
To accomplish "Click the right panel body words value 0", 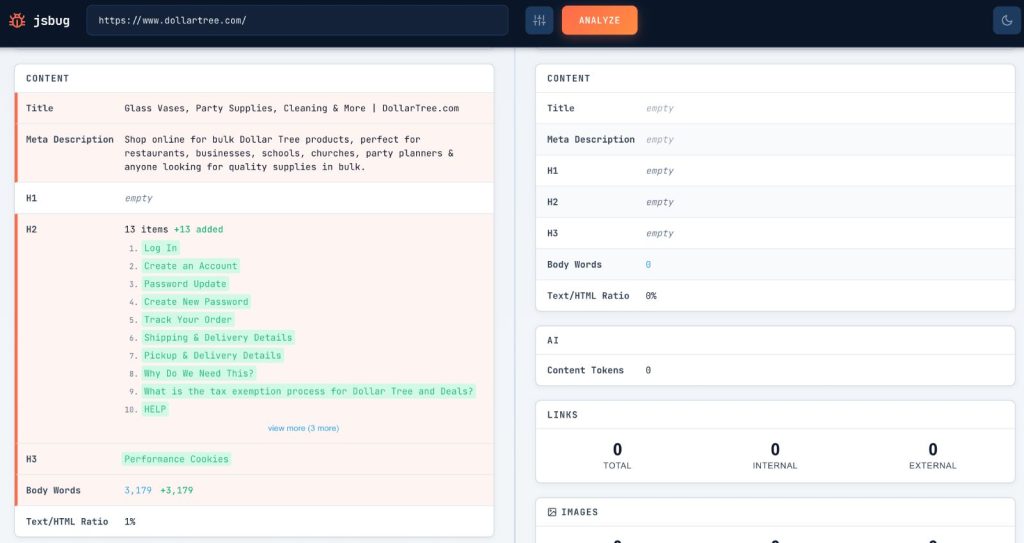I will 648,265.
